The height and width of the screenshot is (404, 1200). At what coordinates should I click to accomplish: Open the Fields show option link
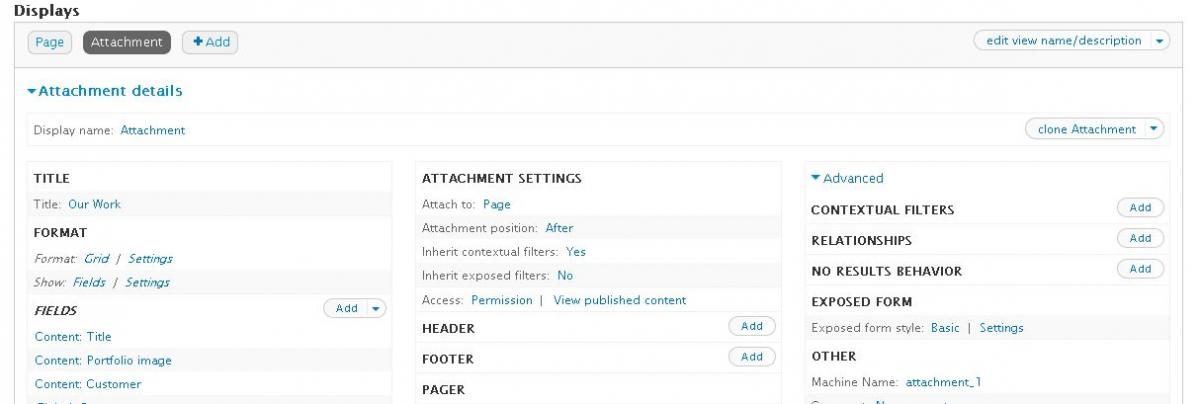tap(89, 282)
